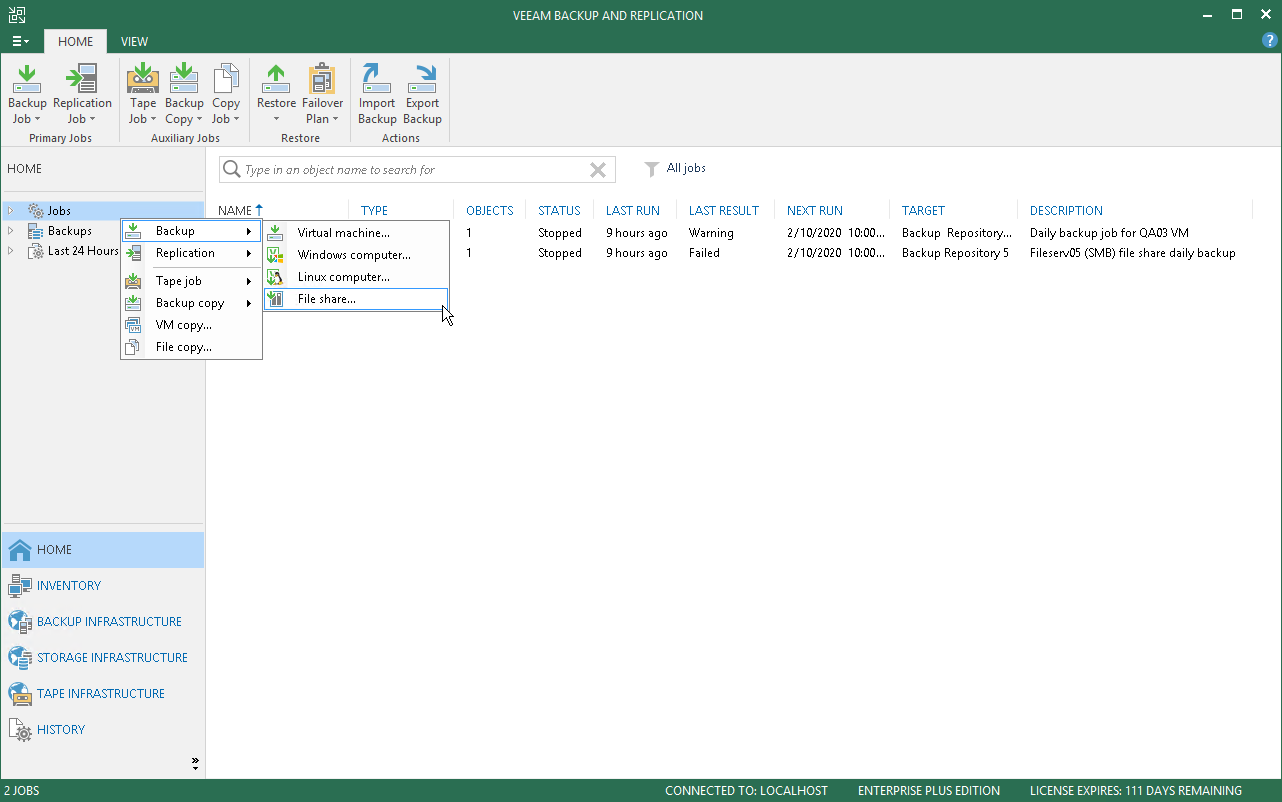Sort by the STATUS column header
This screenshot has height=802, width=1282.
[x=559, y=211]
